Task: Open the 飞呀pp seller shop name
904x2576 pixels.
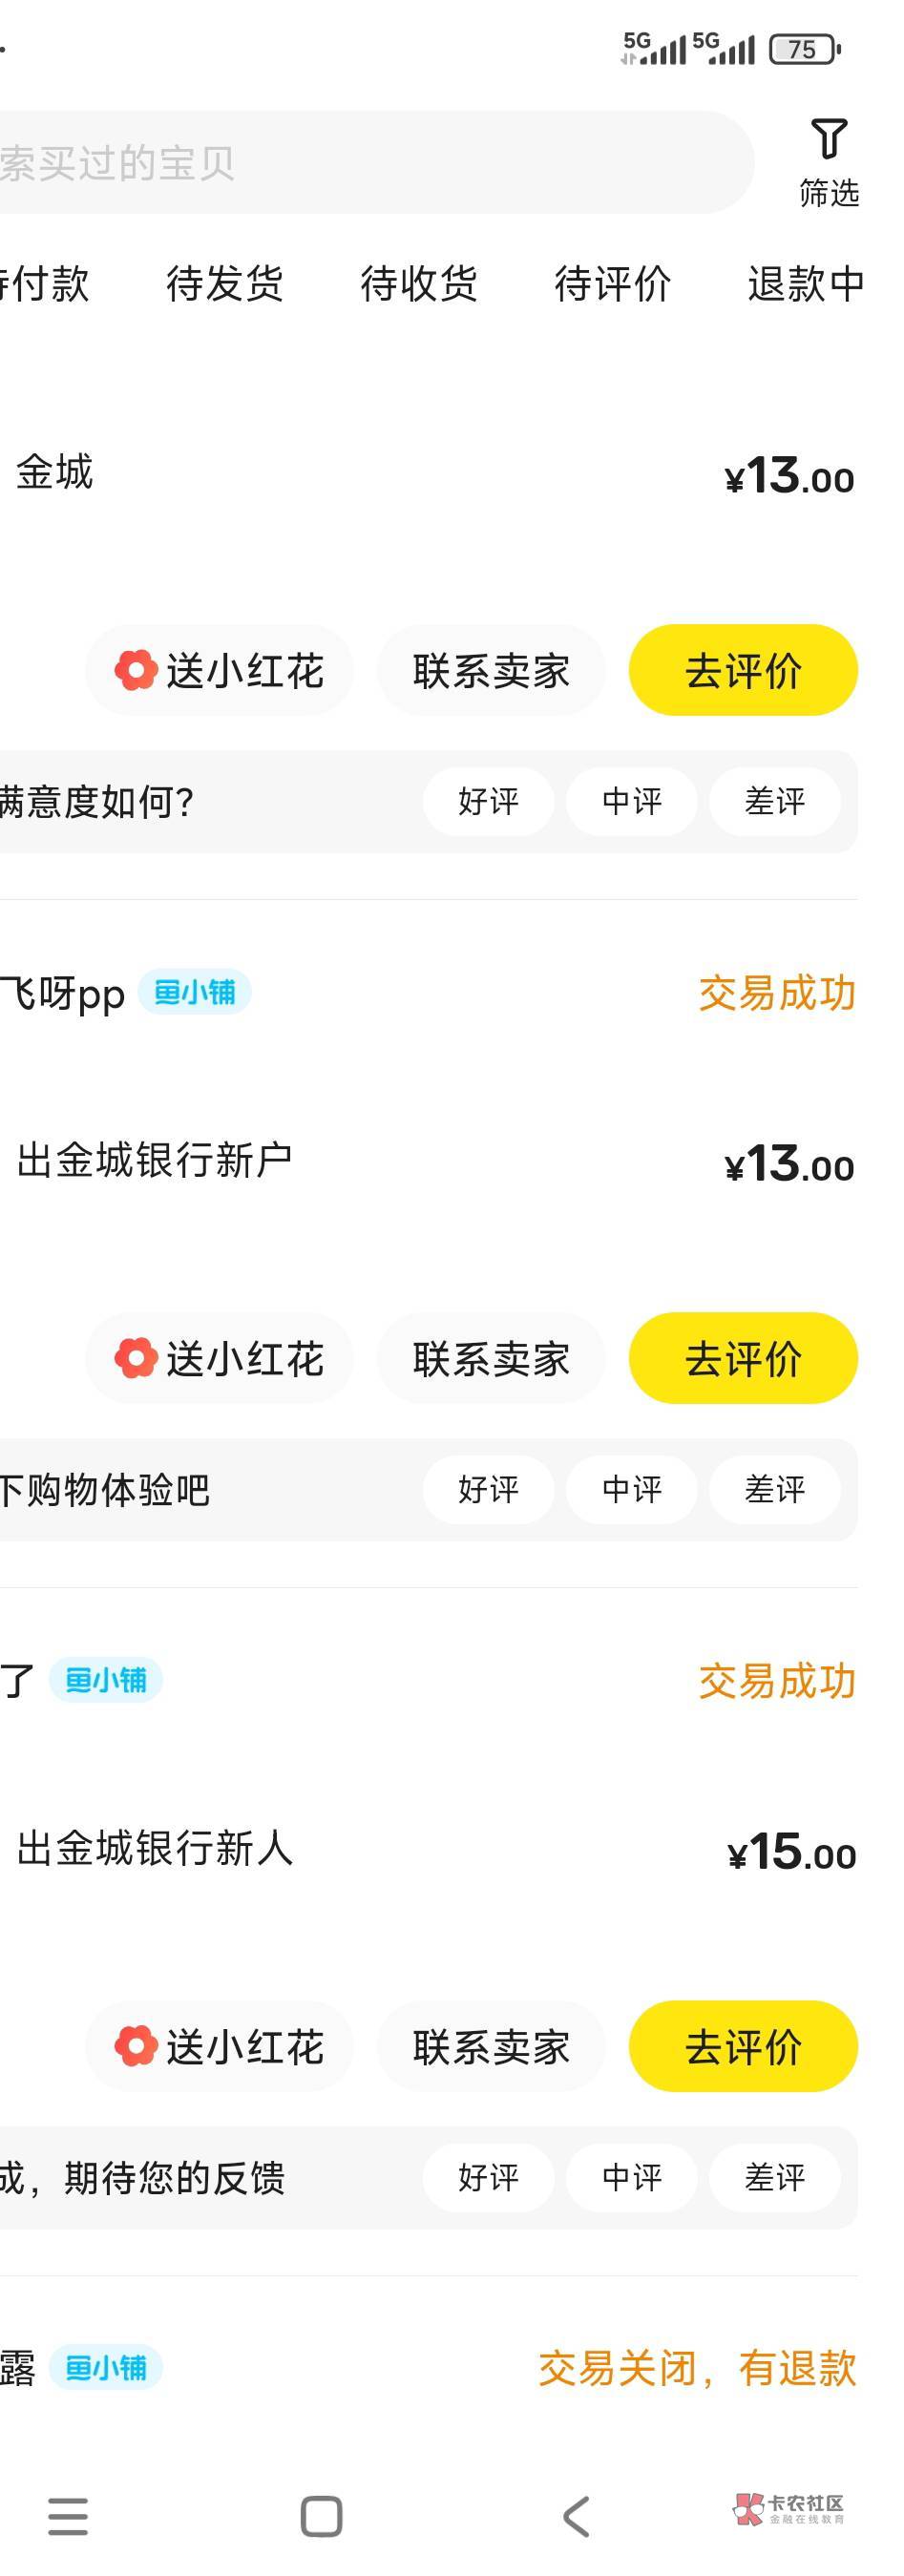Action: coord(62,994)
